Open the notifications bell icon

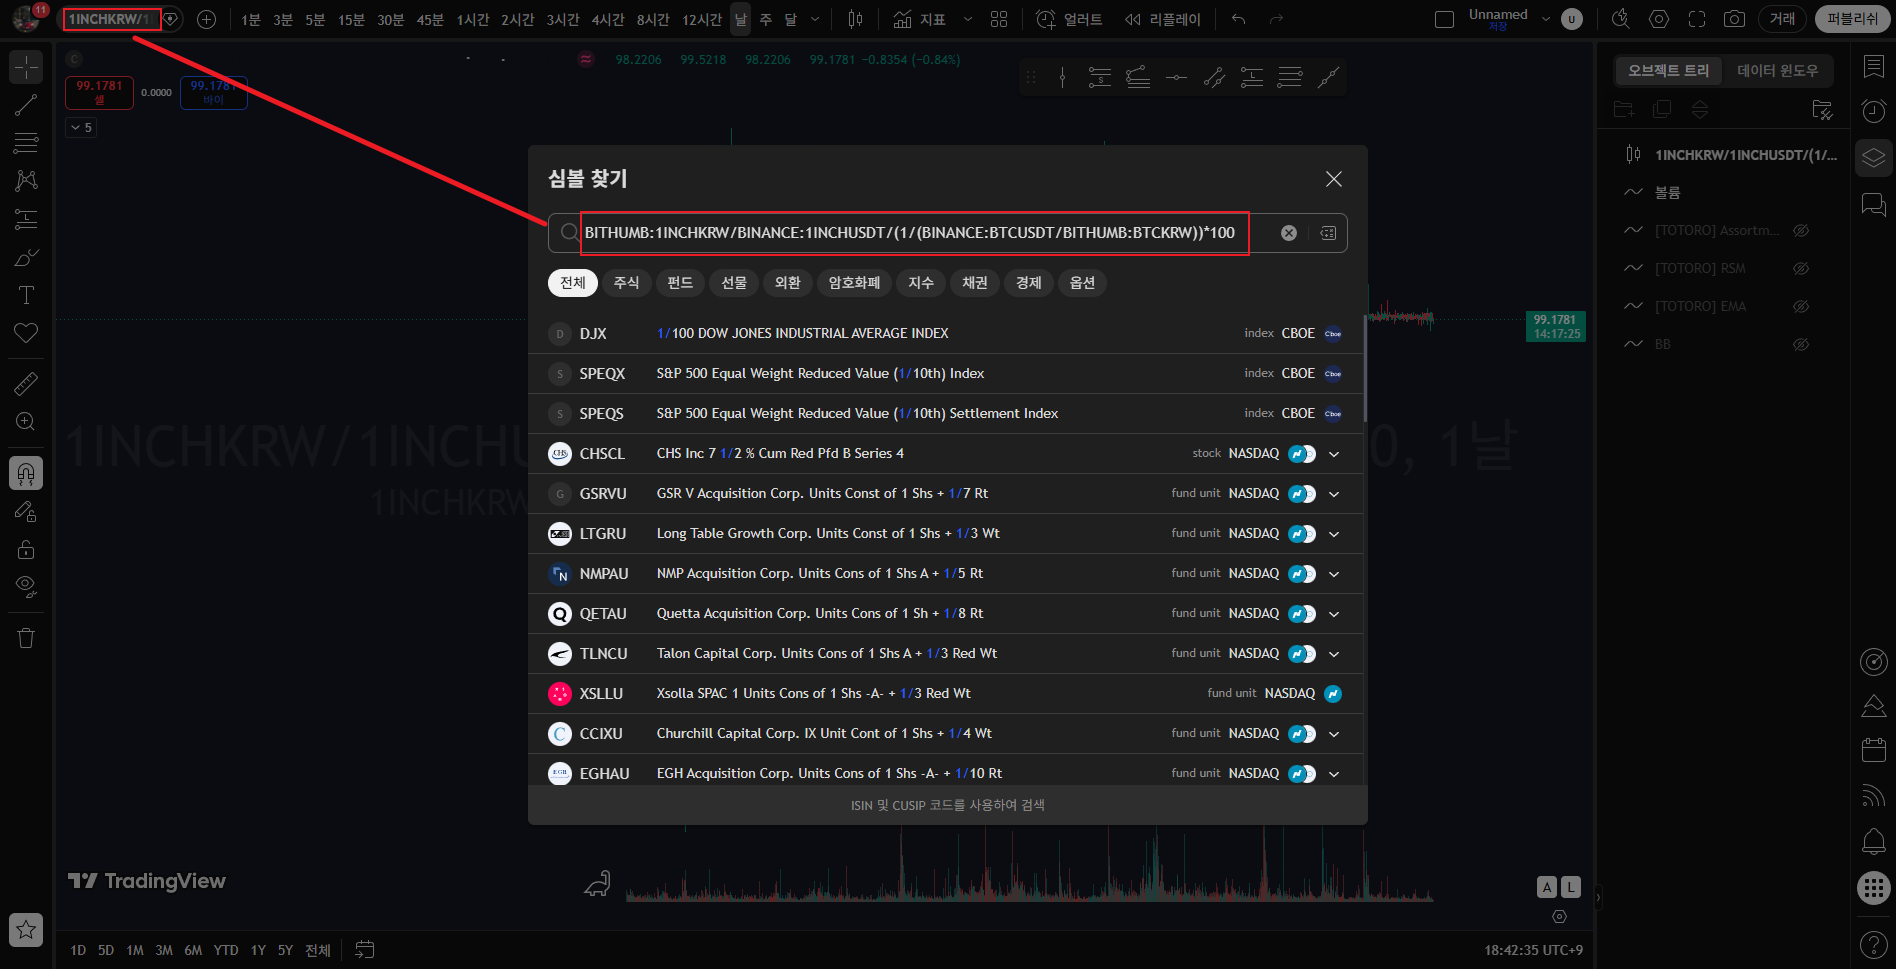pyautogui.click(x=1873, y=841)
